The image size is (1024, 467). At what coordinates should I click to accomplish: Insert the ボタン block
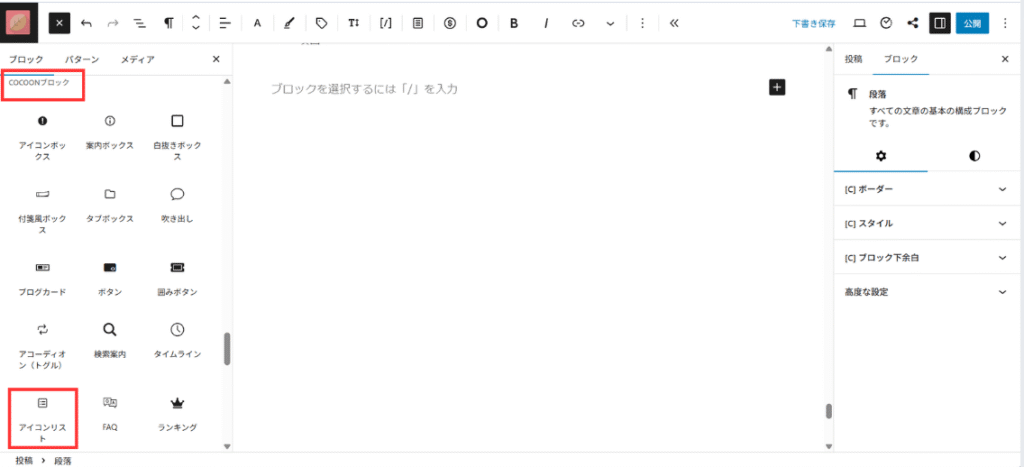pos(110,278)
